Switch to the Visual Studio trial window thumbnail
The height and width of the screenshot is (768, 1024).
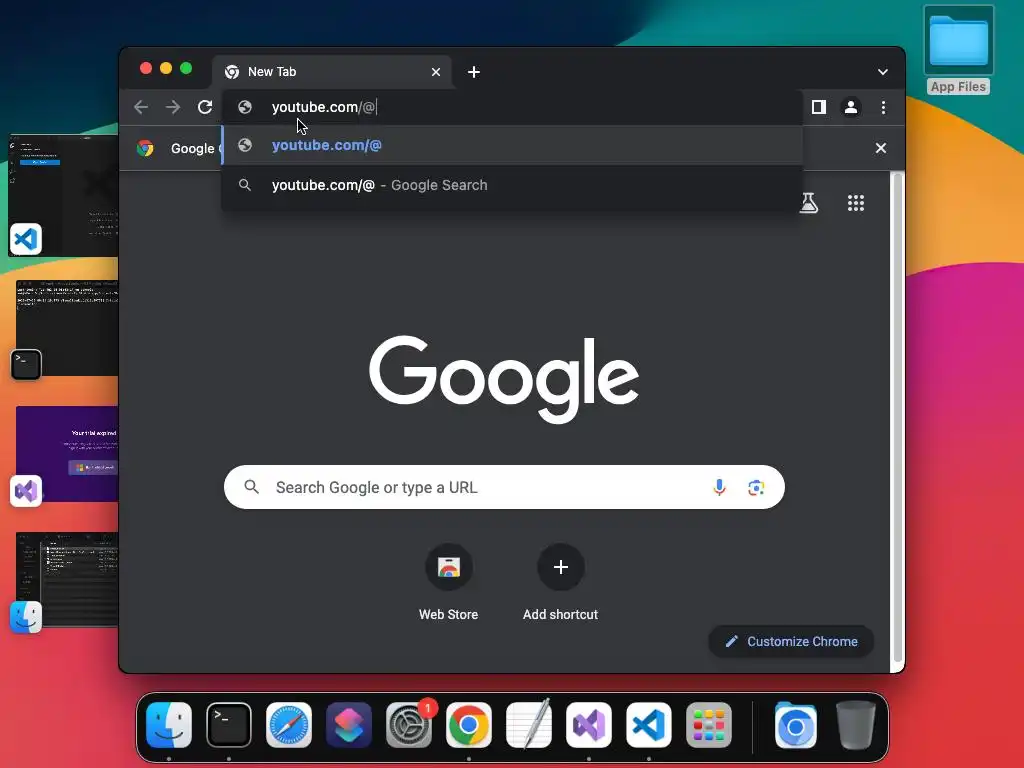click(x=66, y=456)
